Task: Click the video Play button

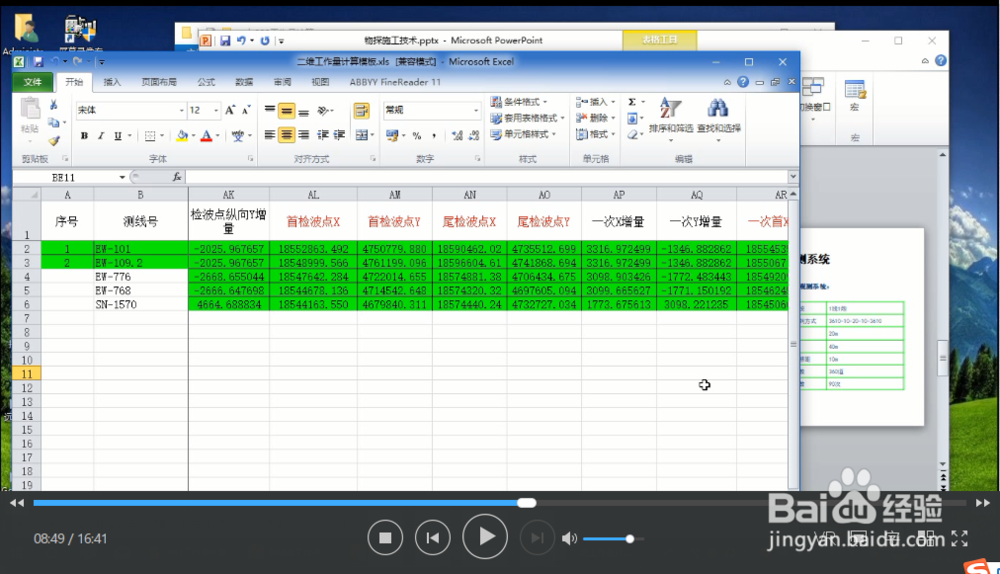Action: point(485,537)
